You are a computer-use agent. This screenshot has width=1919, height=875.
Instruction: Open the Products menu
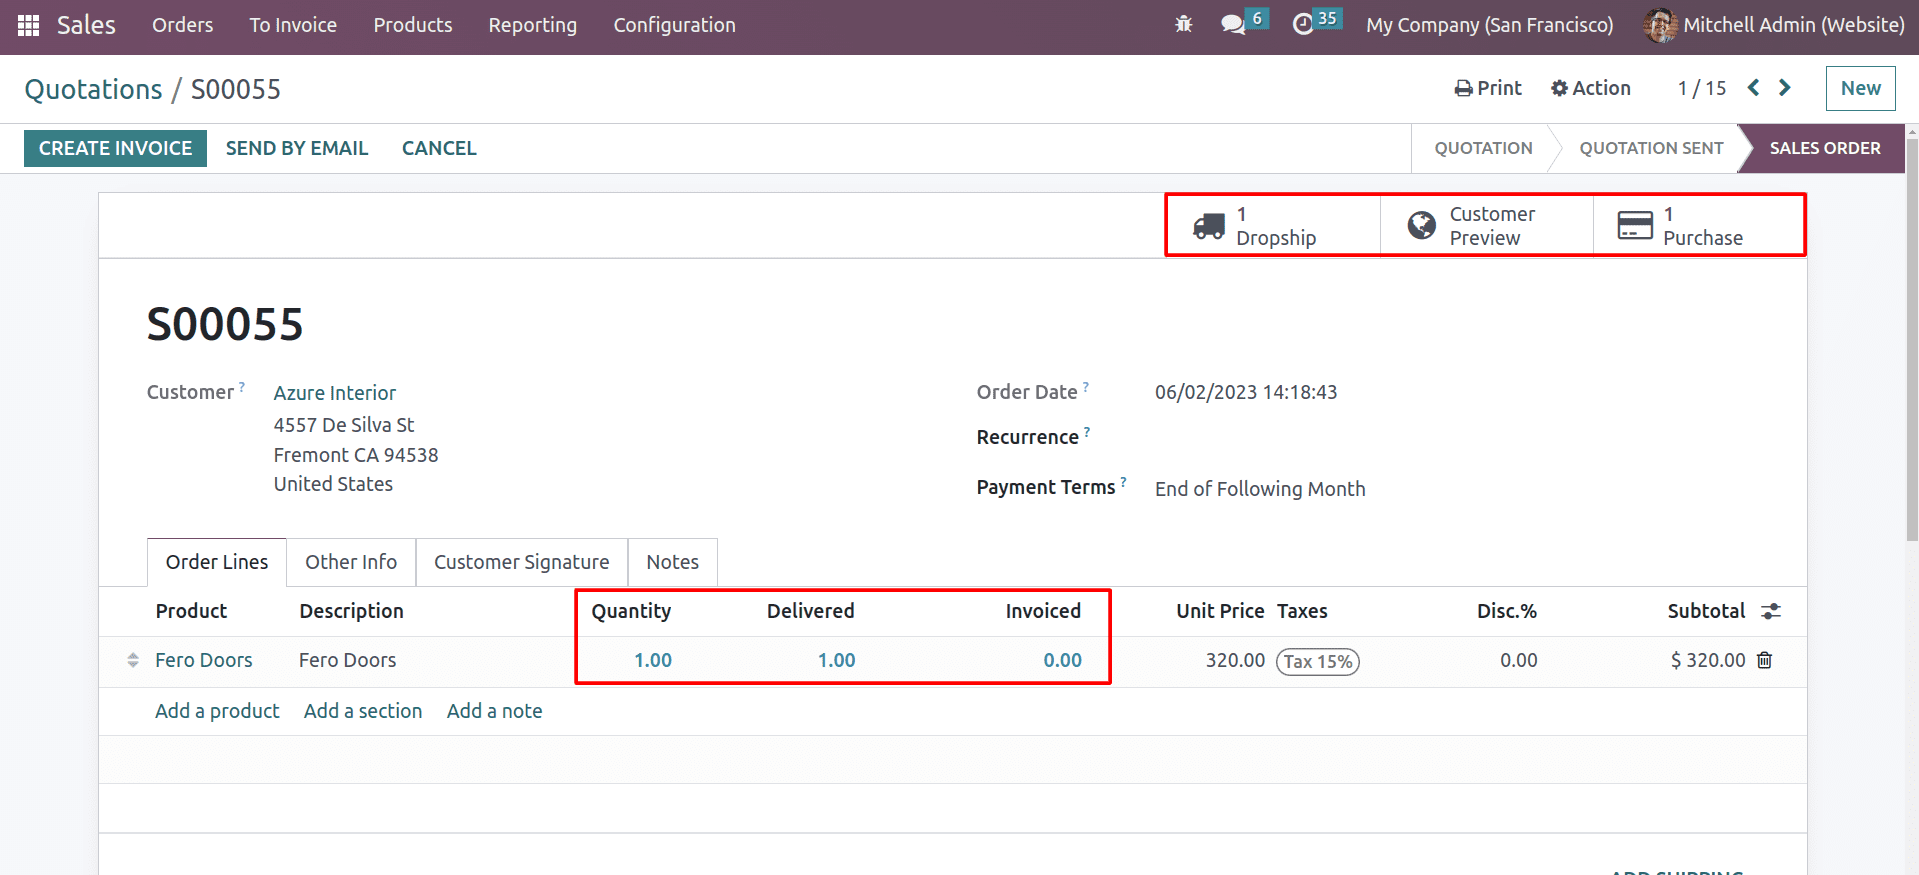coord(413,25)
